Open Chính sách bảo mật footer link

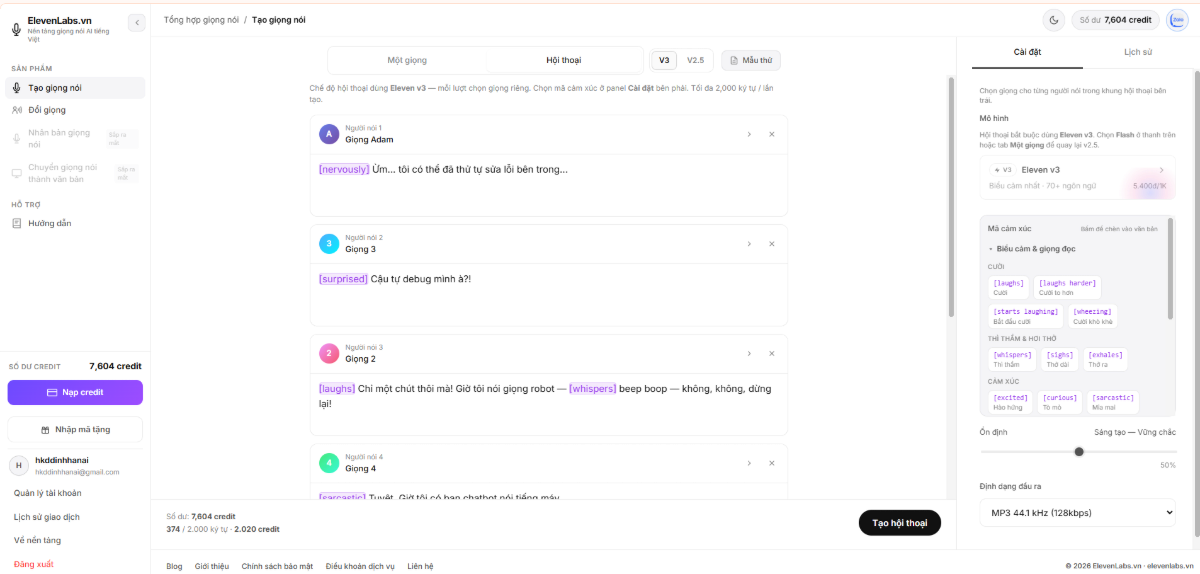pyautogui.click(x=277, y=566)
